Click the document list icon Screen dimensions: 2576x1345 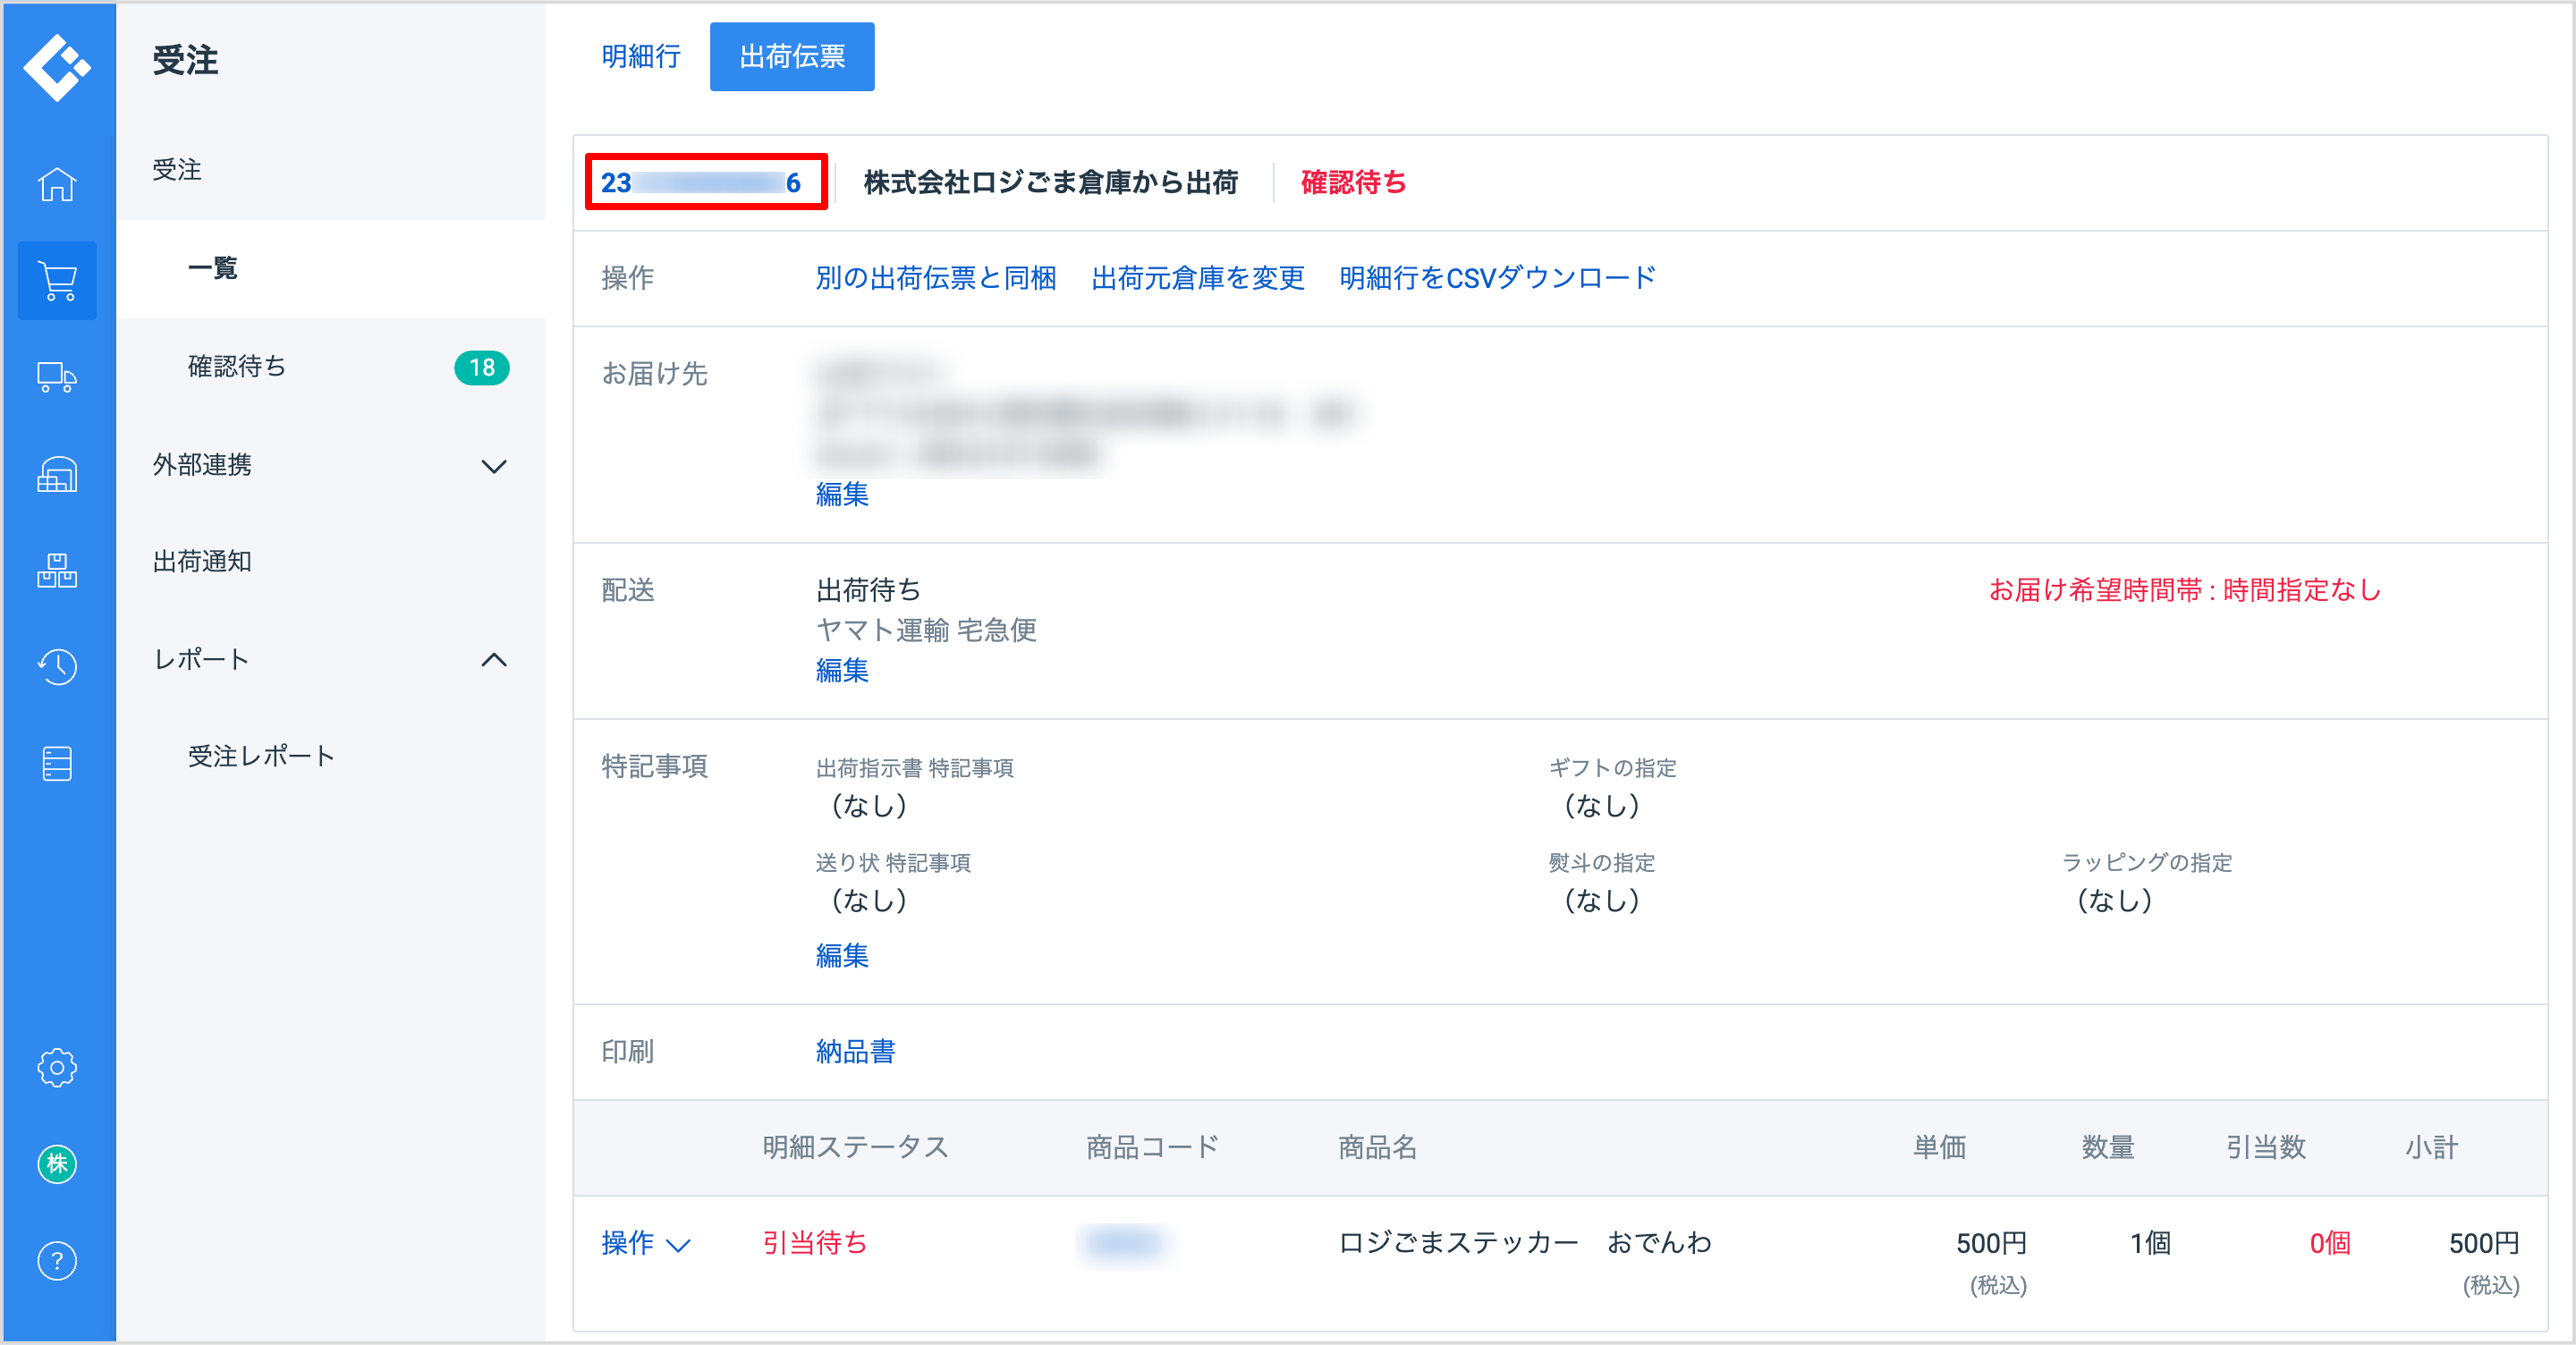(x=57, y=763)
